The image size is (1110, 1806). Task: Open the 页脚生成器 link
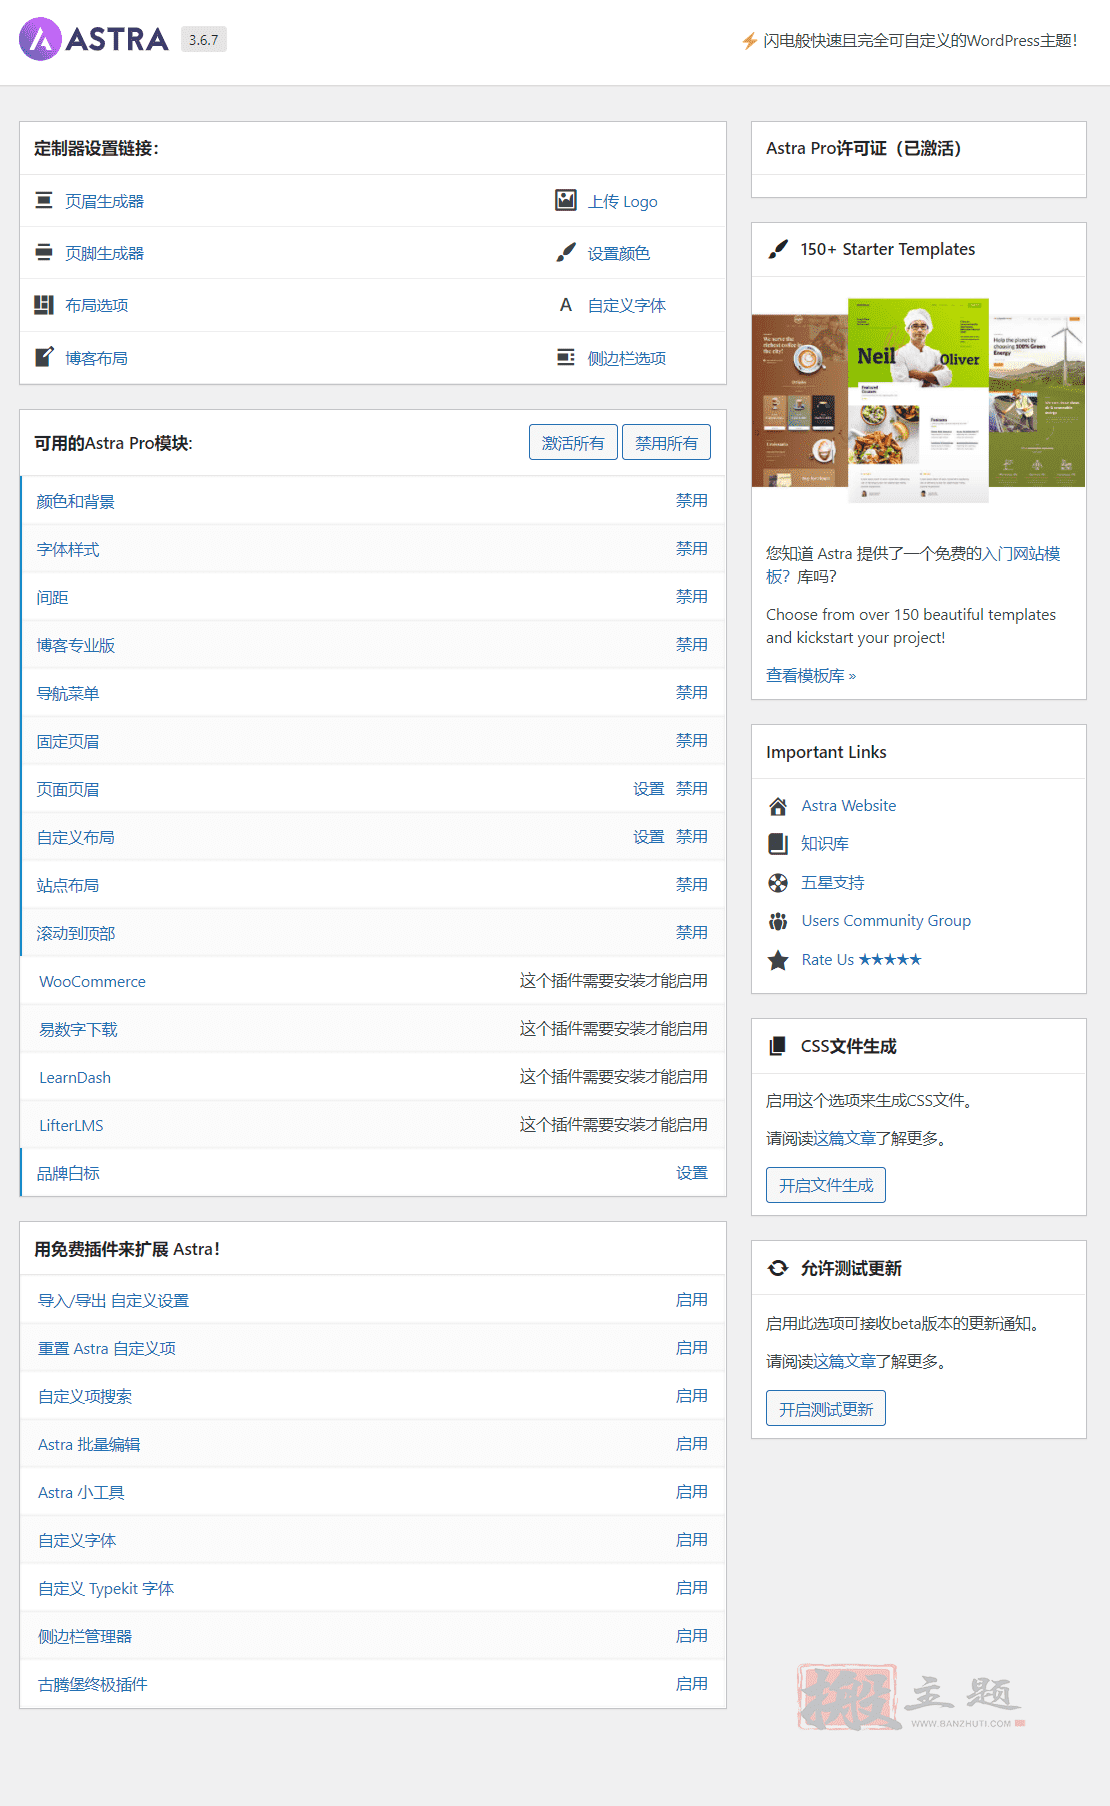point(104,253)
